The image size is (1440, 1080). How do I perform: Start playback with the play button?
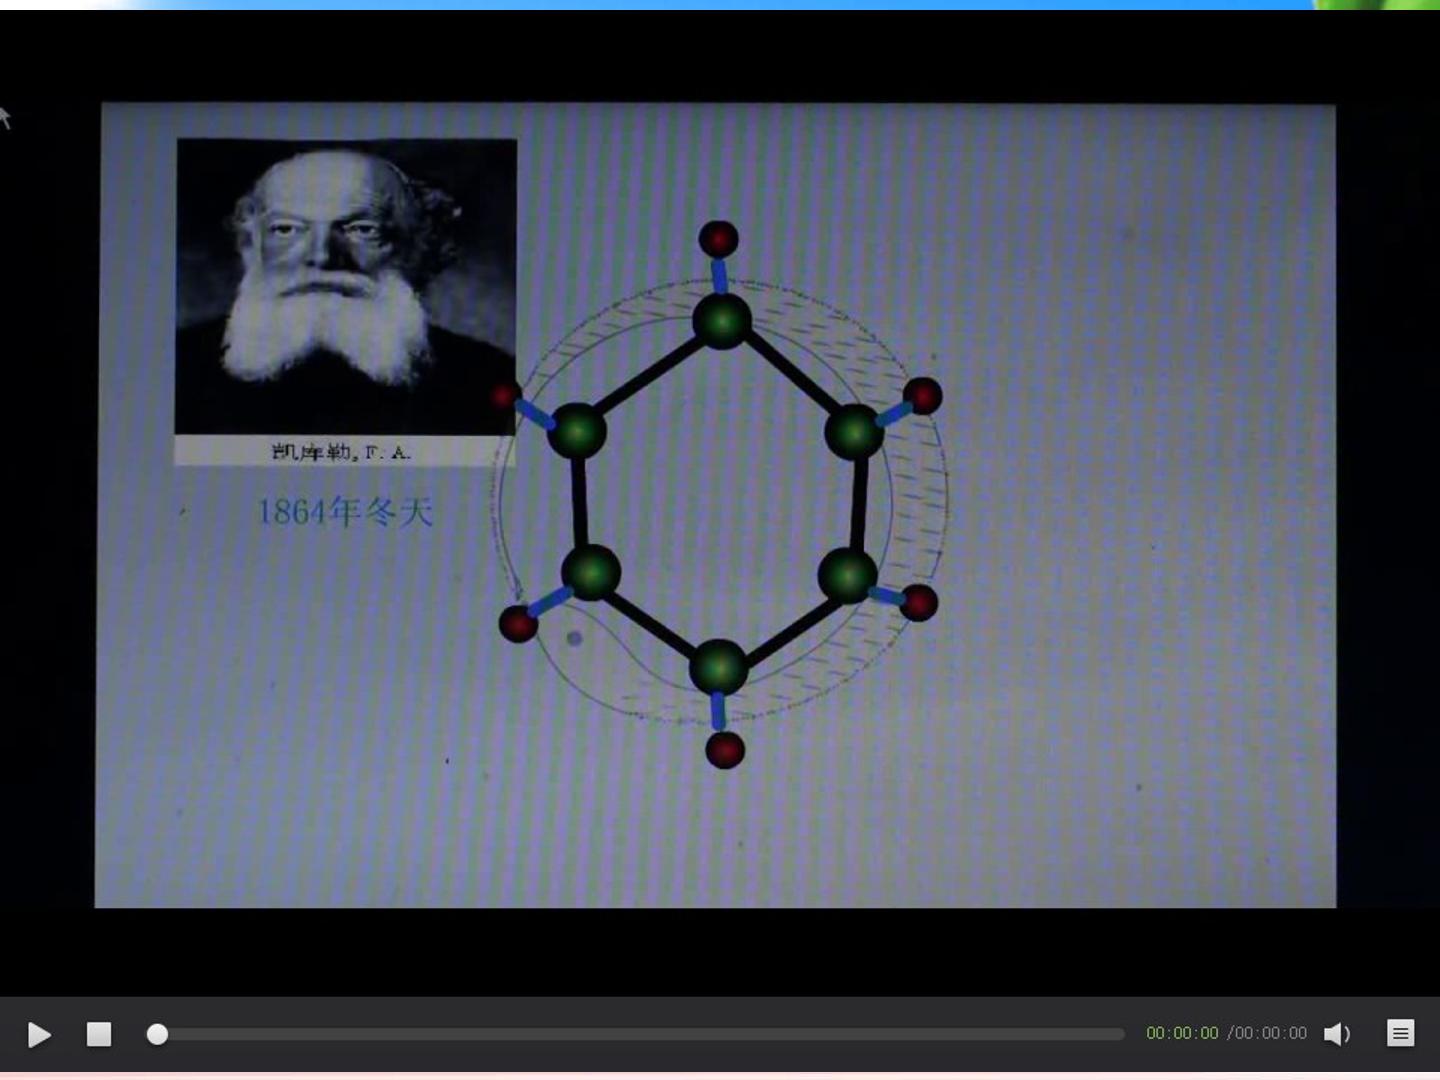39,1034
